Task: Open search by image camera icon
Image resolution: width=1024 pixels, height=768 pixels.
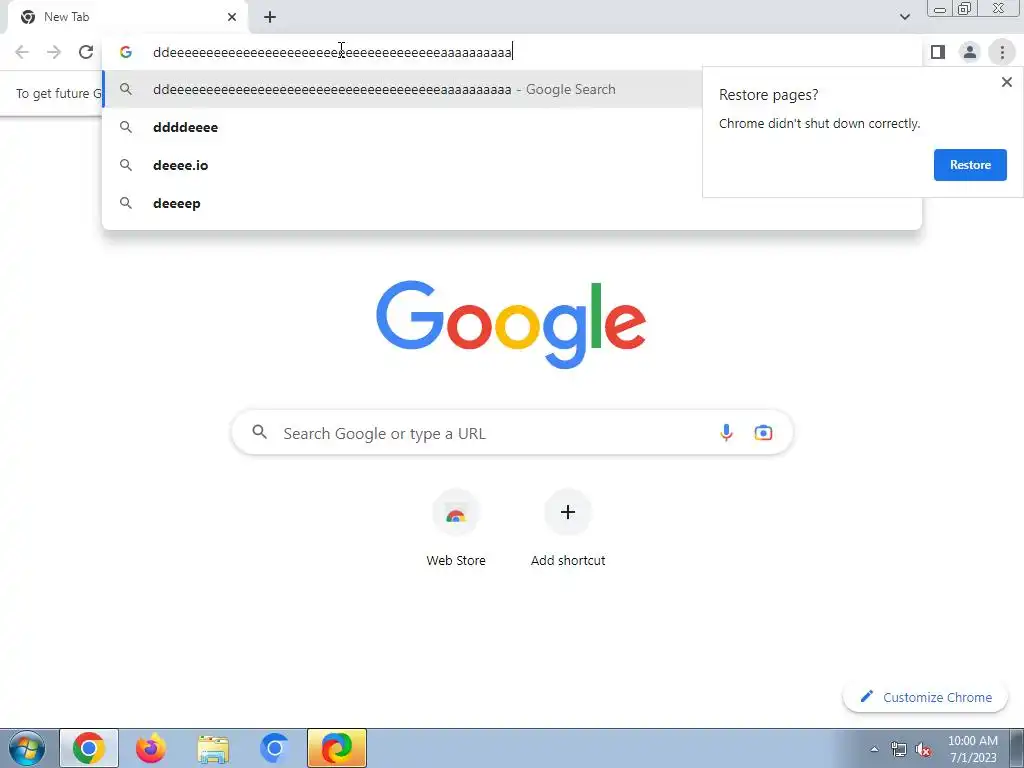Action: (763, 432)
